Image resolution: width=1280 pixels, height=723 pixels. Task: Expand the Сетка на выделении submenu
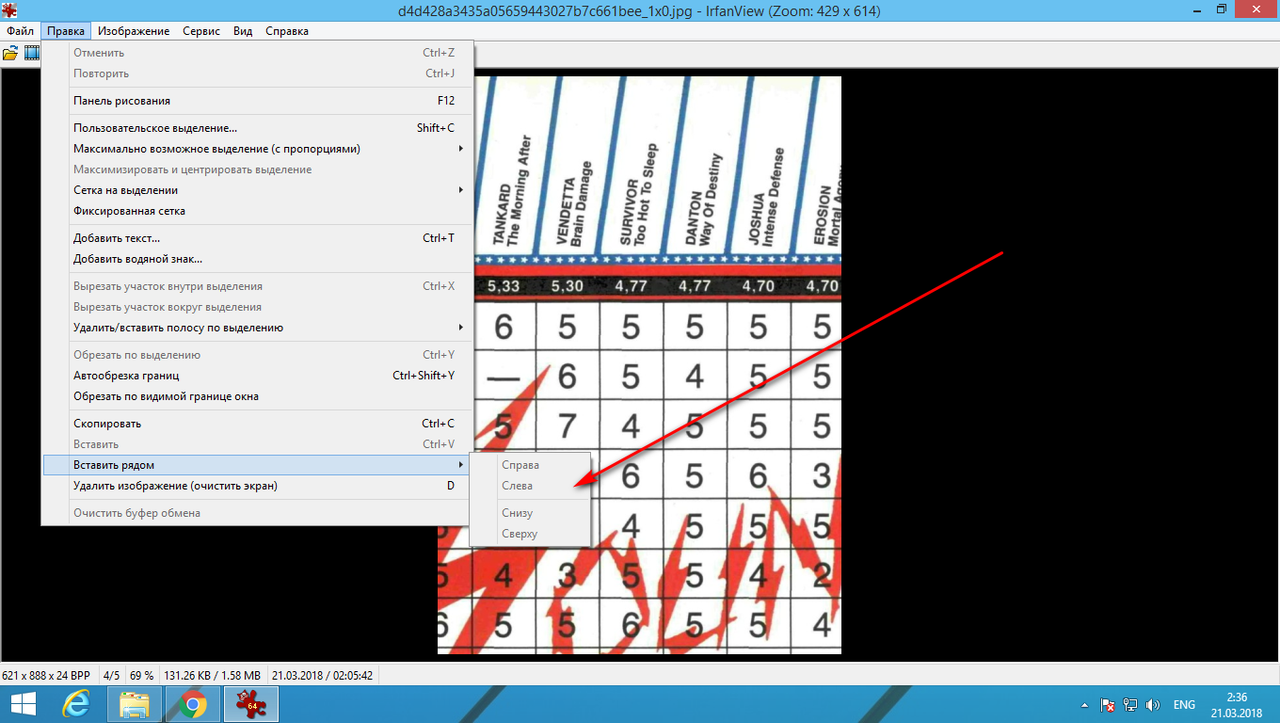tap(257, 190)
